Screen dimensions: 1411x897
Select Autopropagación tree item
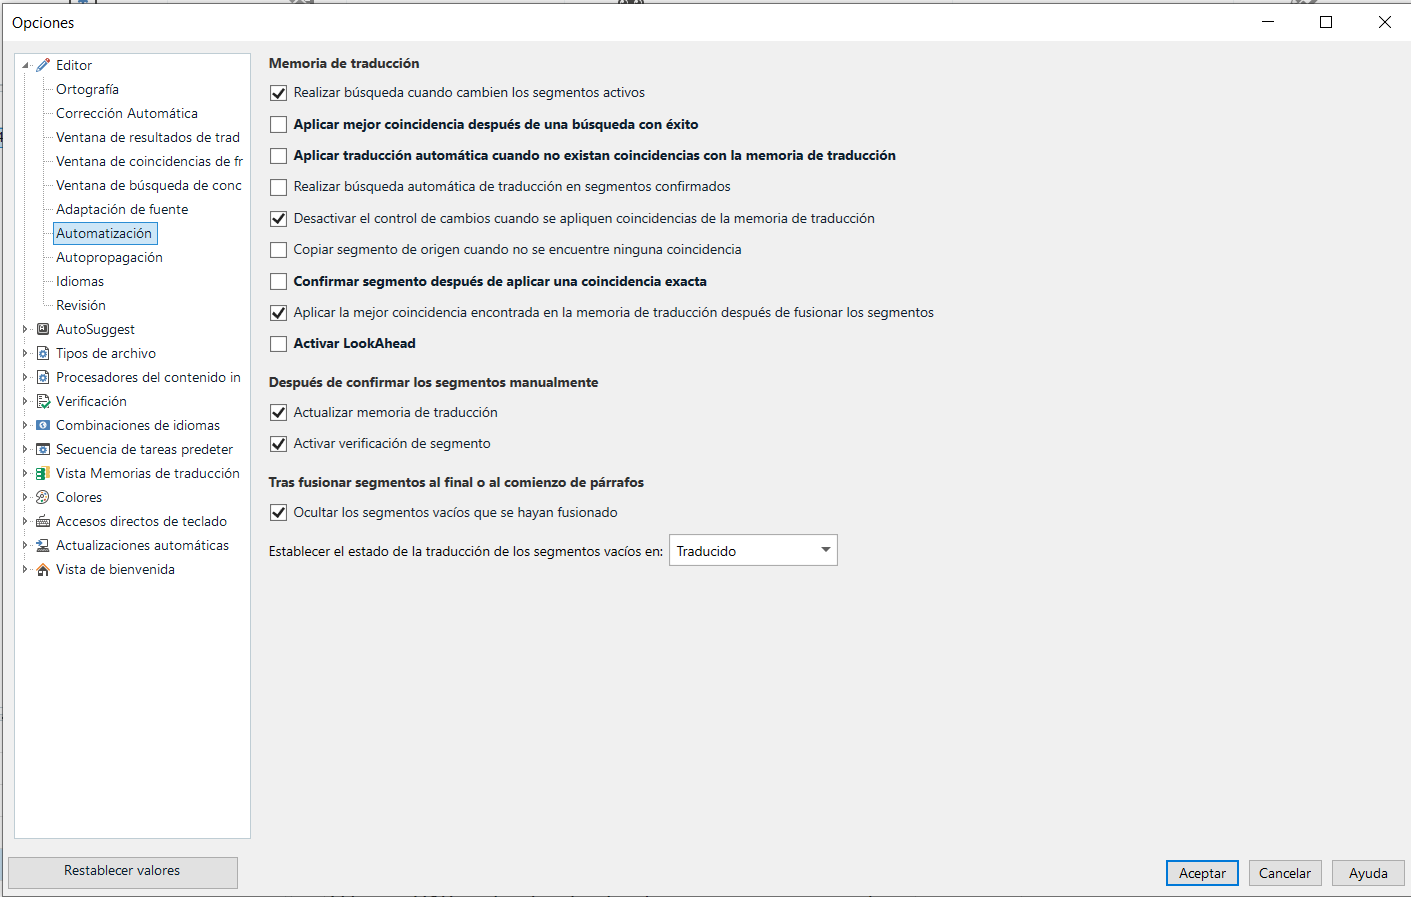(x=109, y=257)
